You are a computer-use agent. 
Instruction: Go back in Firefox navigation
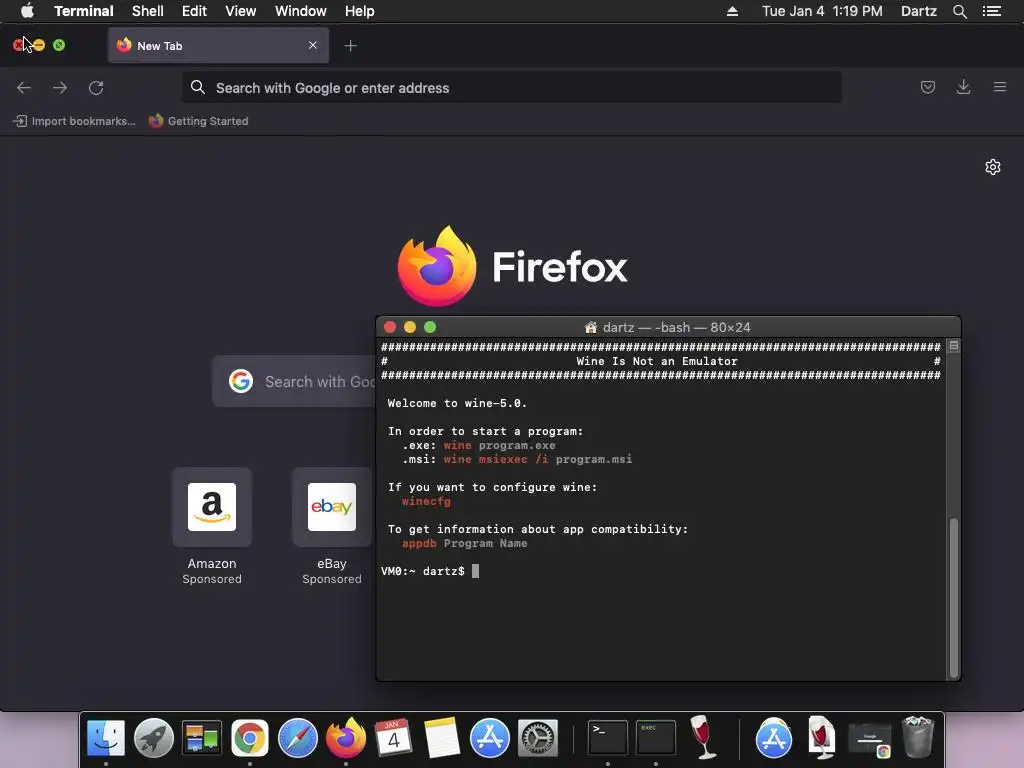[24, 88]
